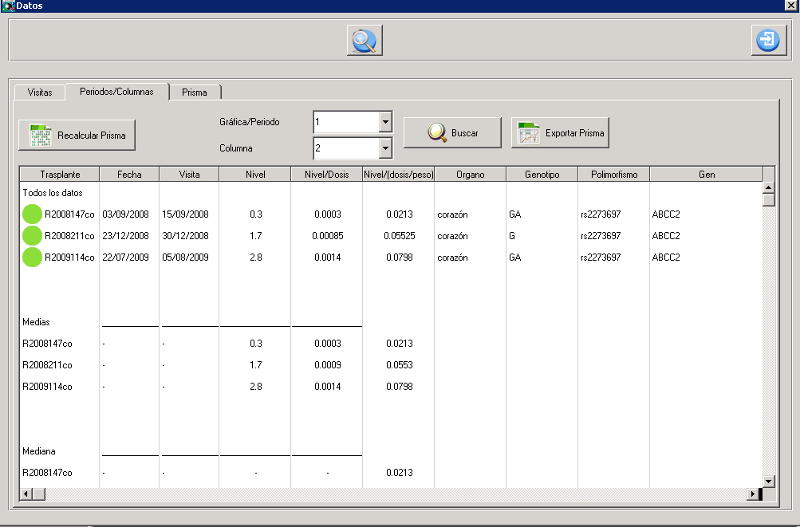Click the horizontal scrollbar left arrow
800x527 pixels.
pos(26,494)
